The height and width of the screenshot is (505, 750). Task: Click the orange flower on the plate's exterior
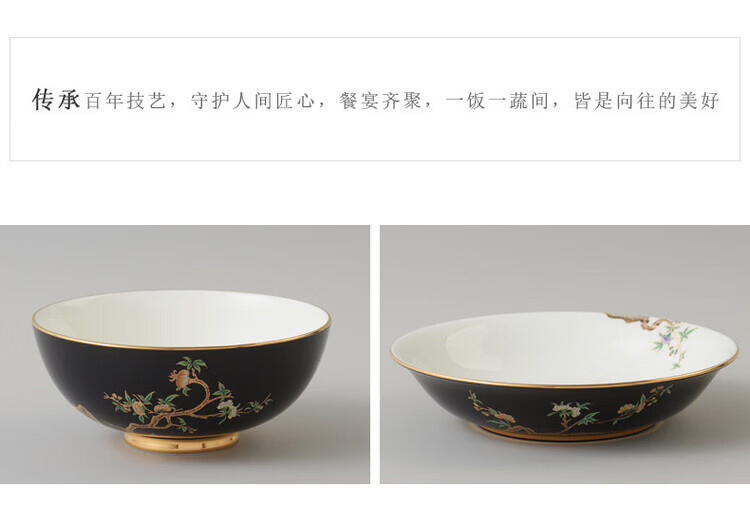click(626, 408)
